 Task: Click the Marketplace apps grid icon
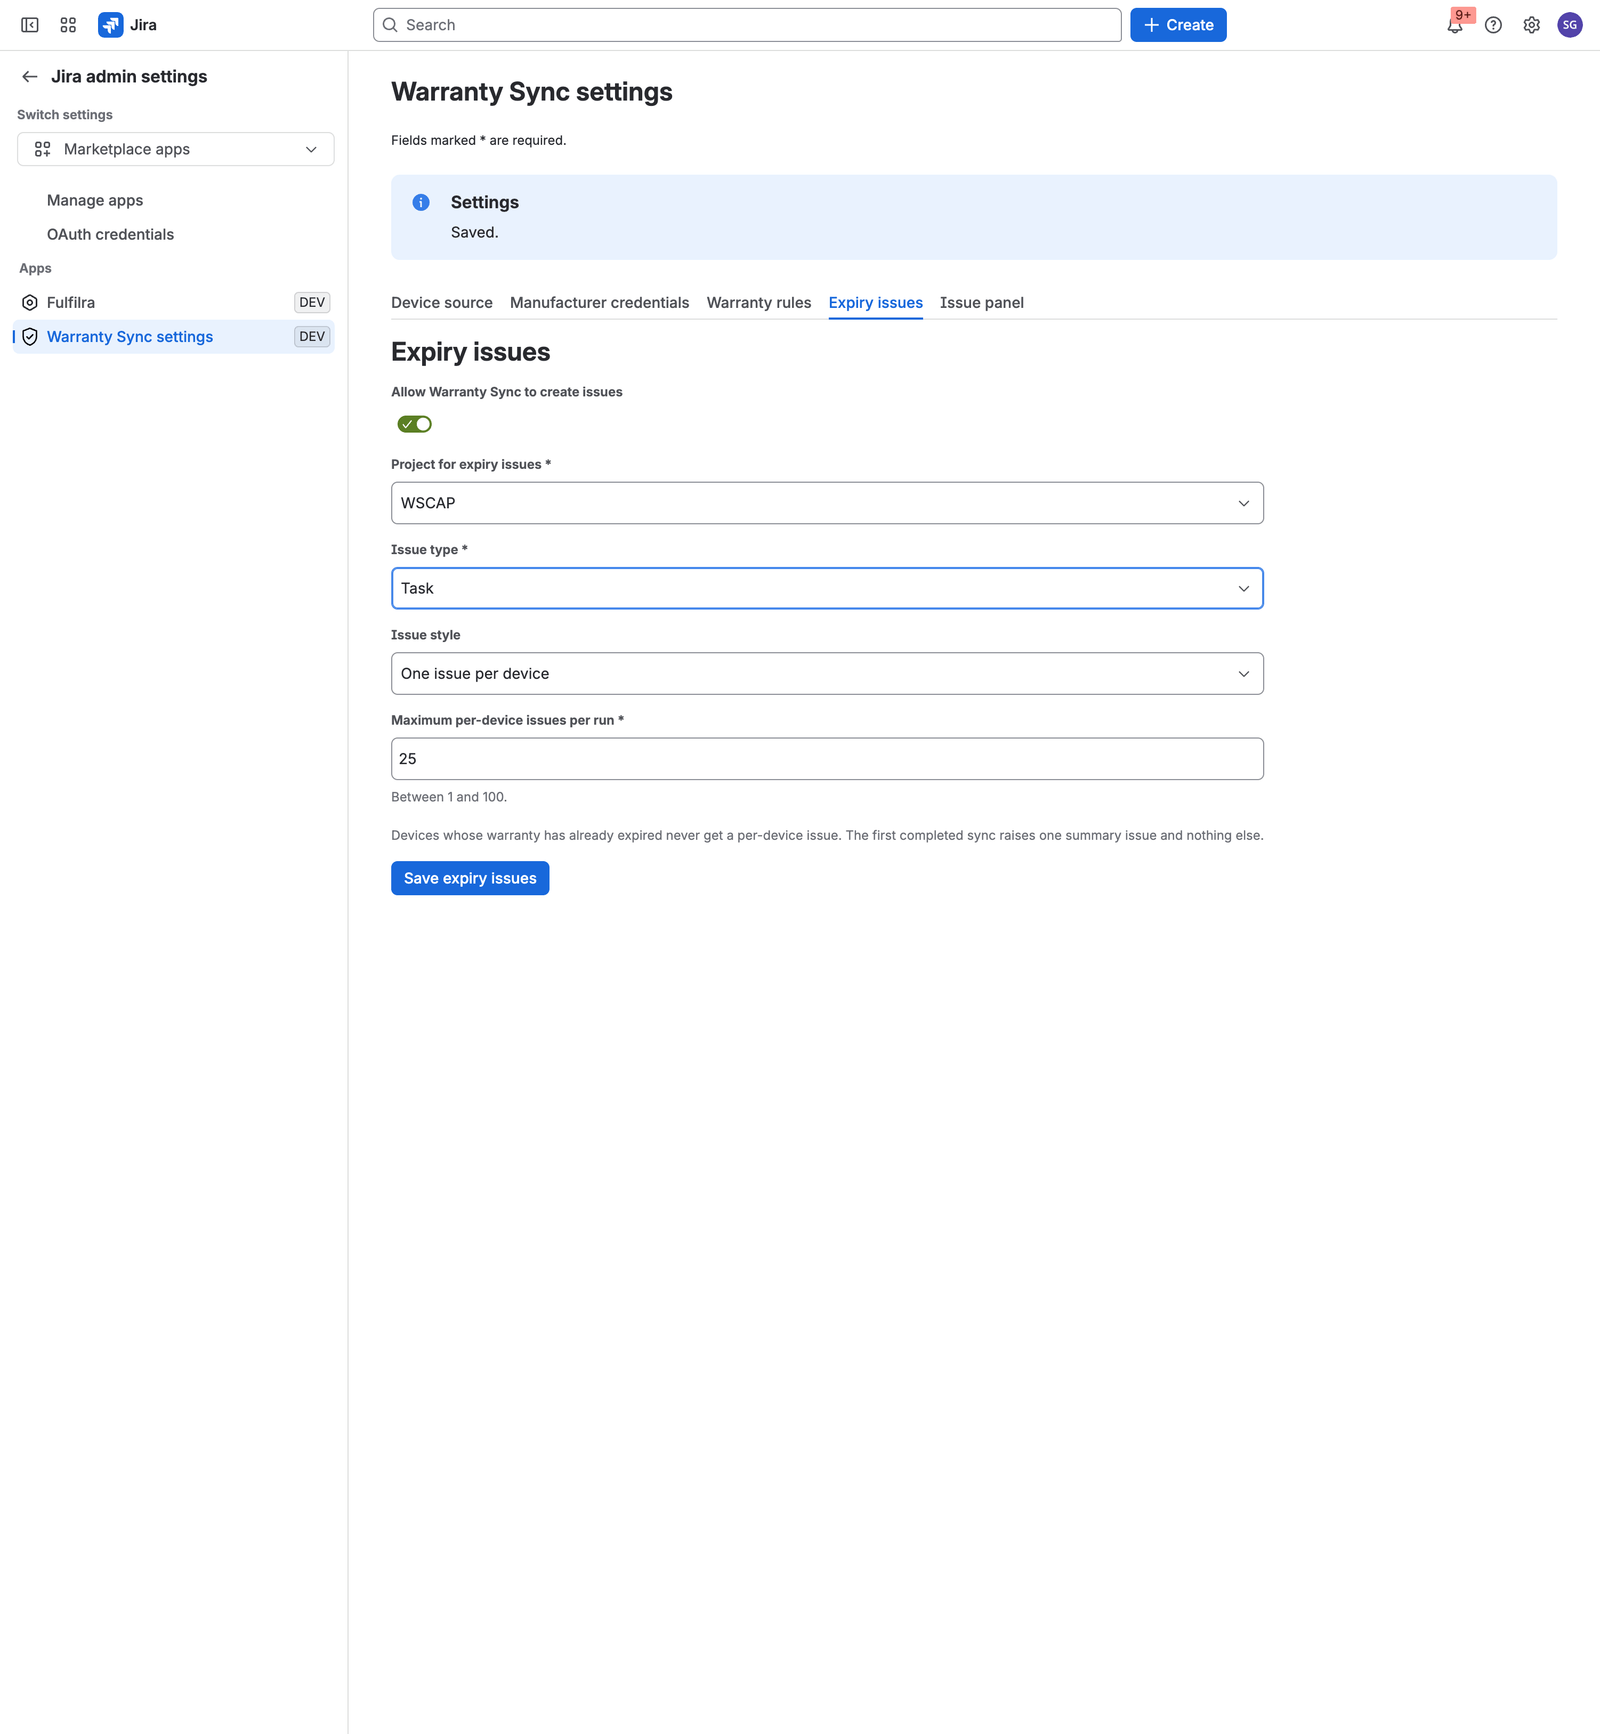click(42, 149)
